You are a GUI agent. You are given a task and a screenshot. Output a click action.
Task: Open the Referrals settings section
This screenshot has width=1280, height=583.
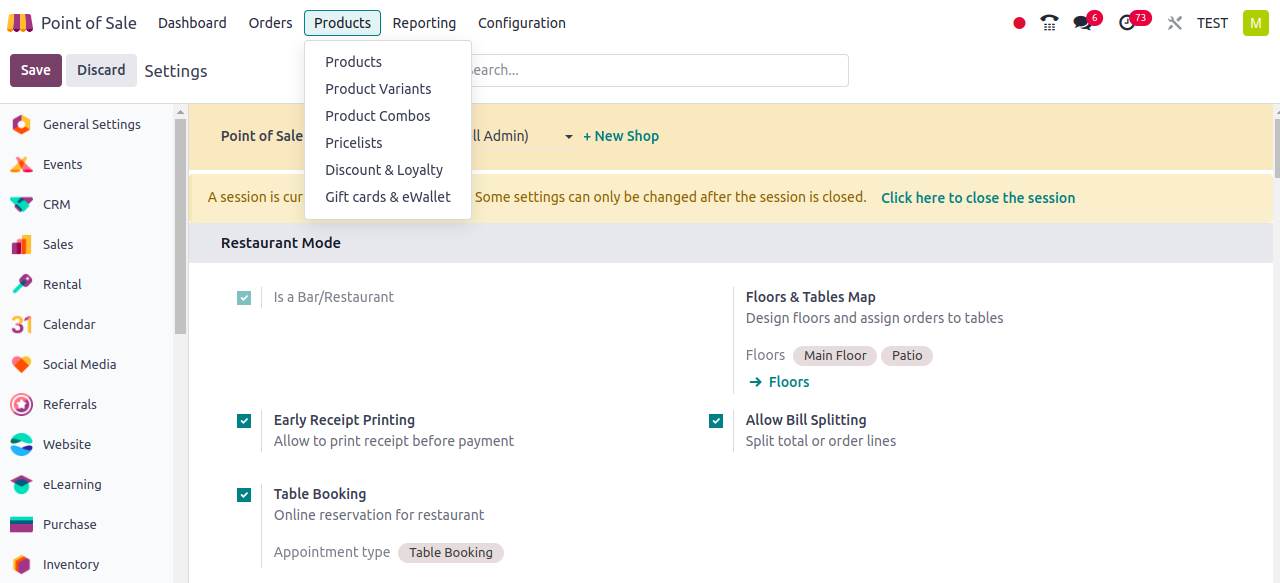[87, 405]
